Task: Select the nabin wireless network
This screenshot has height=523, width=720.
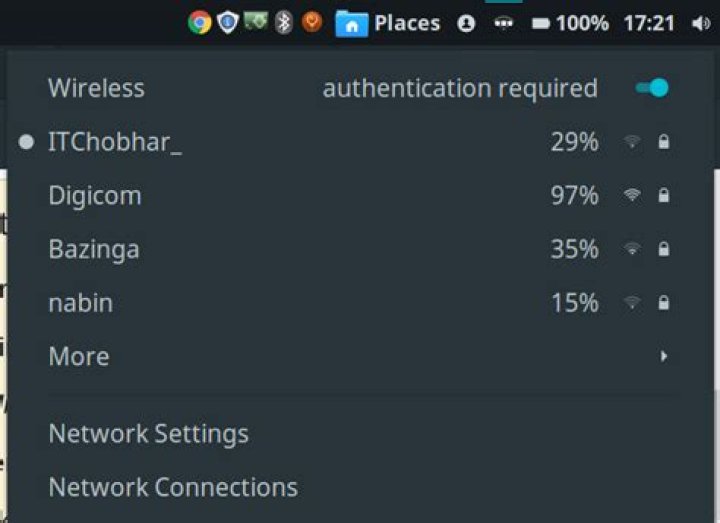Action: [x=358, y=303]
